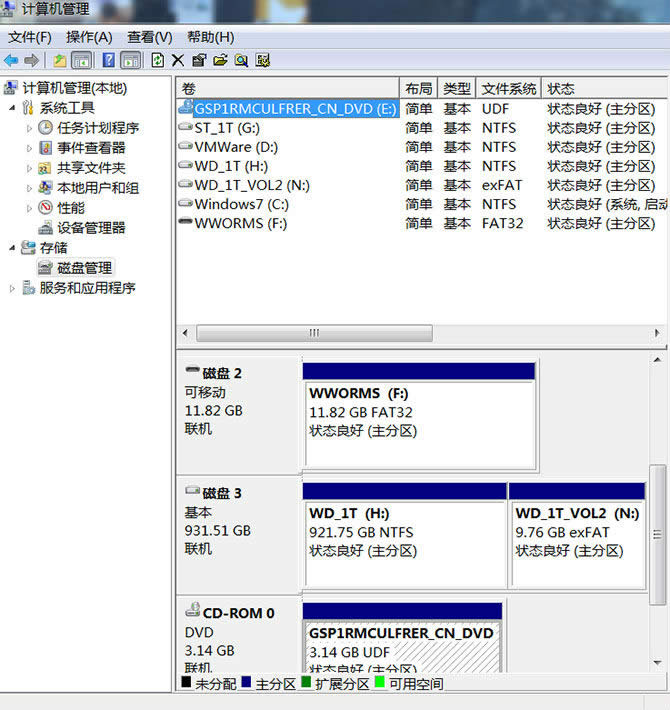
Task: Click the black X delete toolbar icon
Action: [178, 60]
